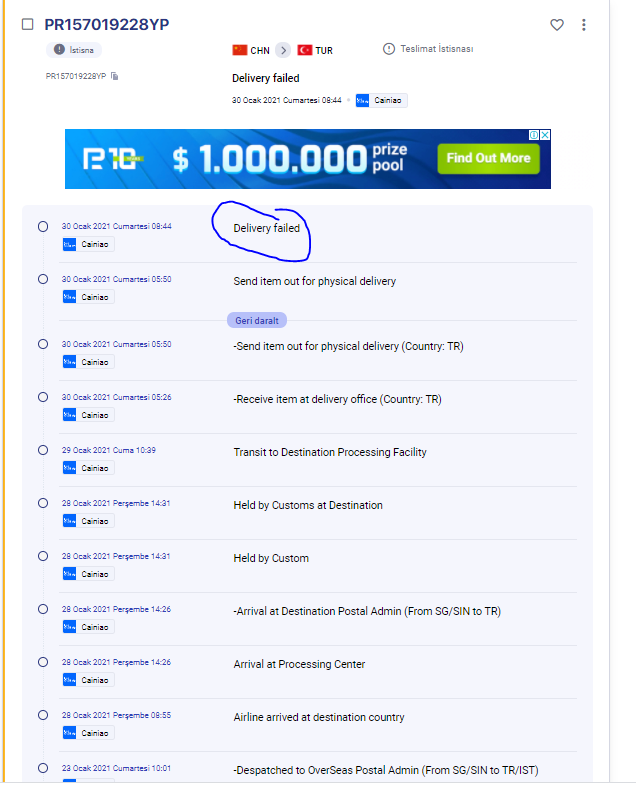The image size is (636, 791).
Task: Click the date '29 Ocak 2021 Cuma 10:39'
Action: click(x=108, y=450)
